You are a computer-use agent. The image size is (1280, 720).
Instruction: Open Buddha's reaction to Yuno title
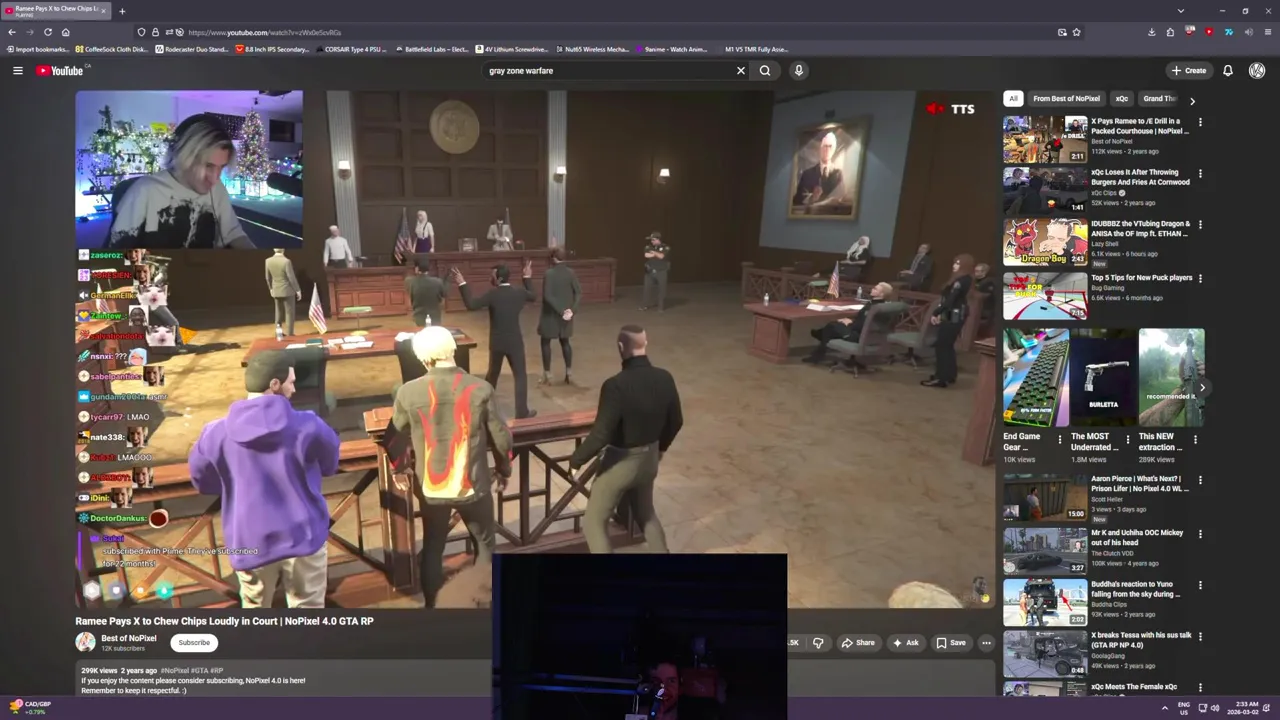click(1135, 589)
